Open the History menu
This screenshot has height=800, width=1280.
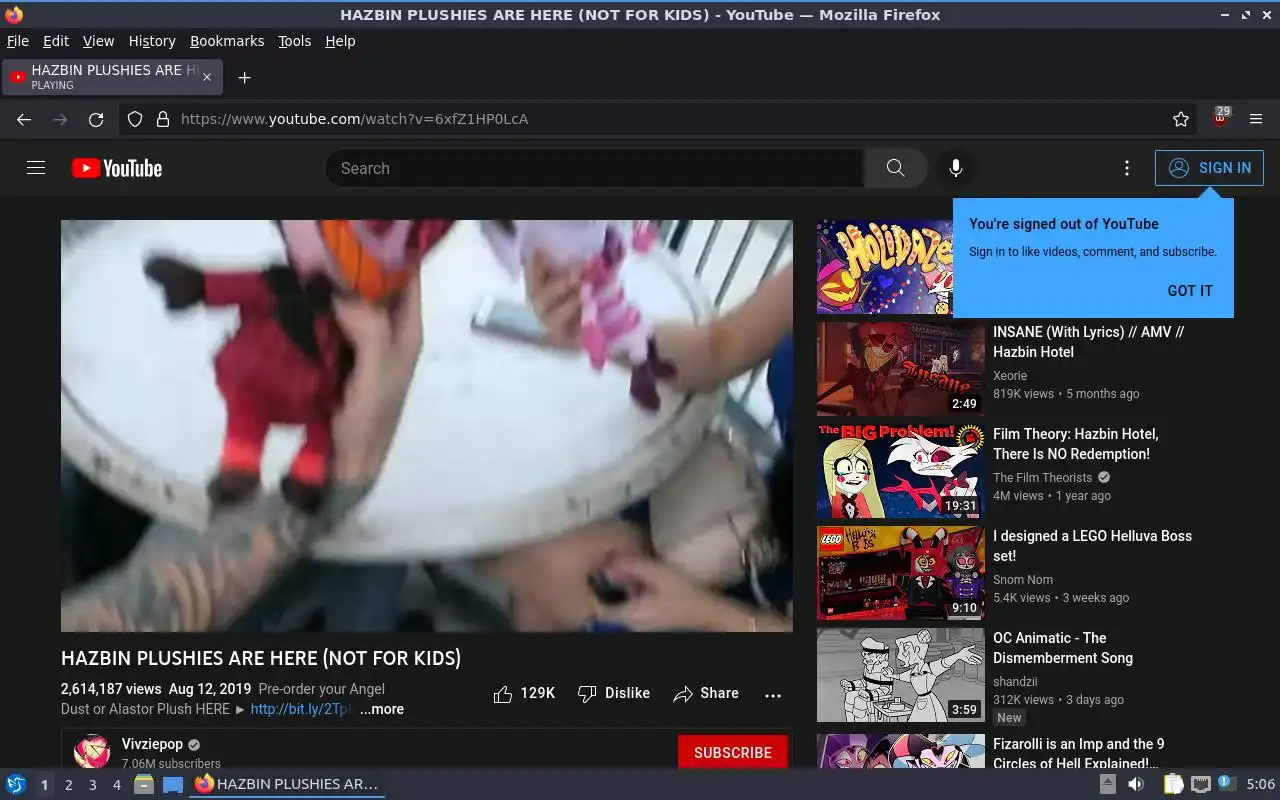[152, 41]
